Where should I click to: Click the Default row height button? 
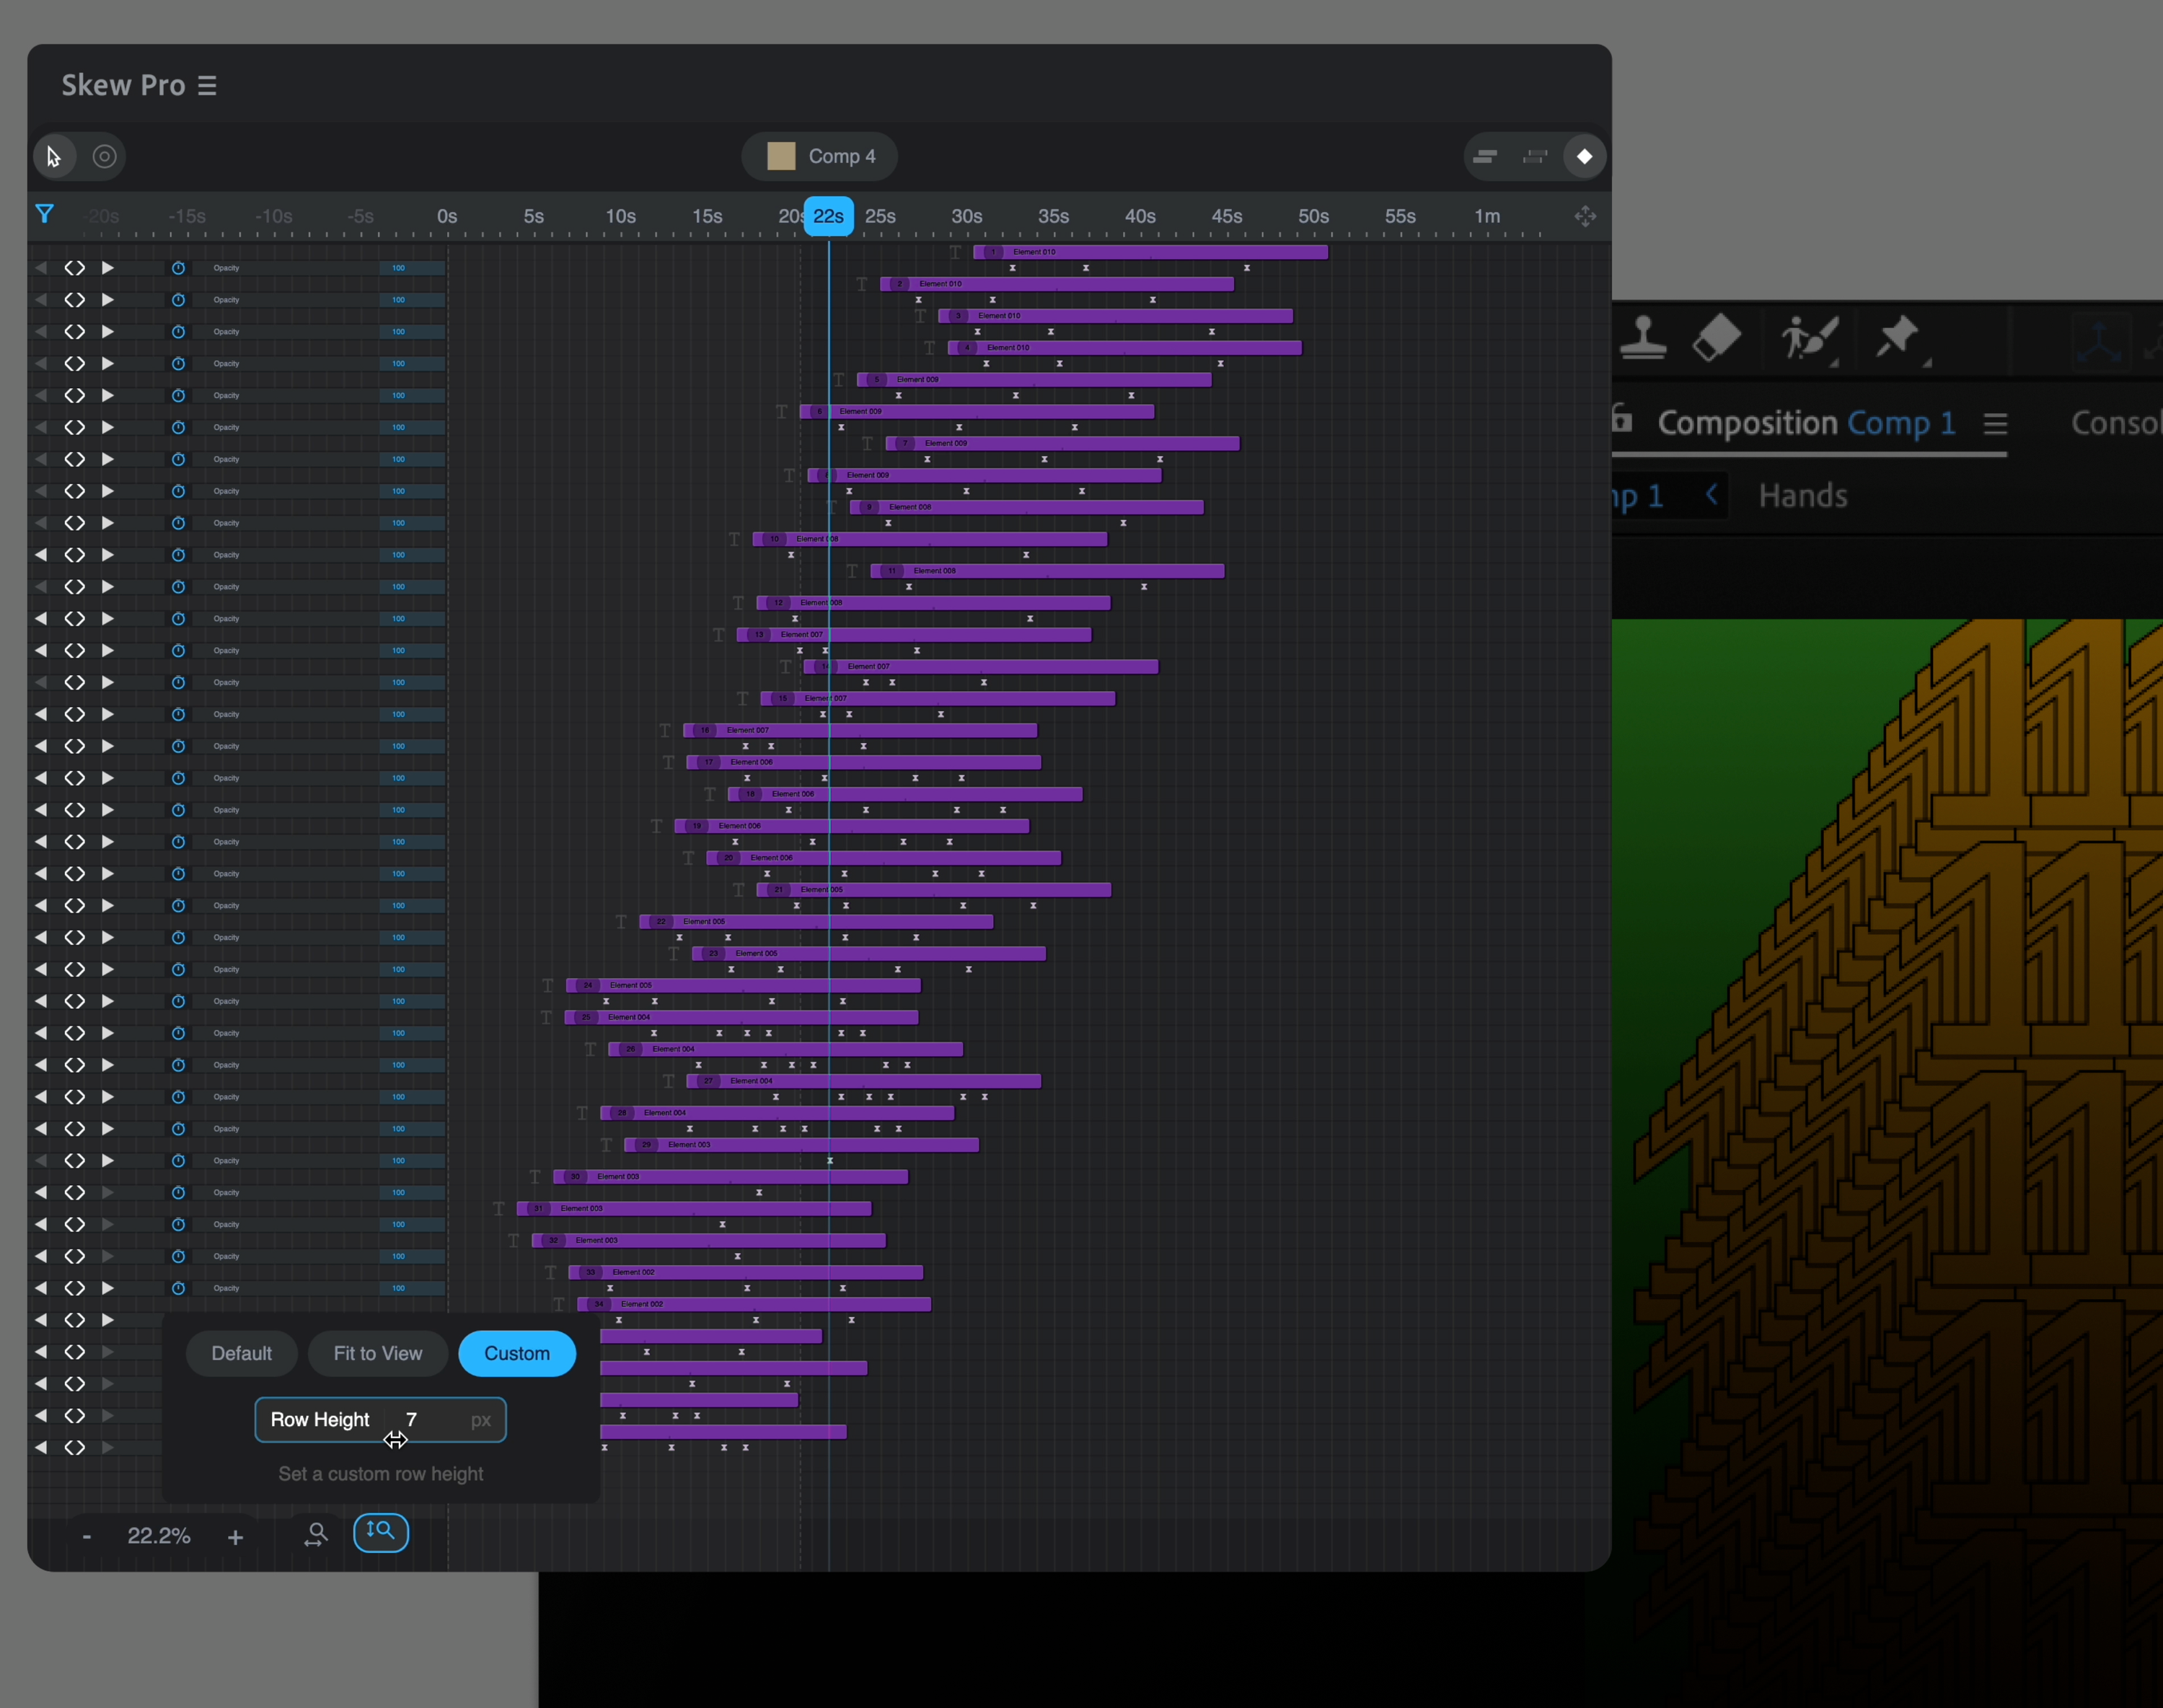[241, 1353]
